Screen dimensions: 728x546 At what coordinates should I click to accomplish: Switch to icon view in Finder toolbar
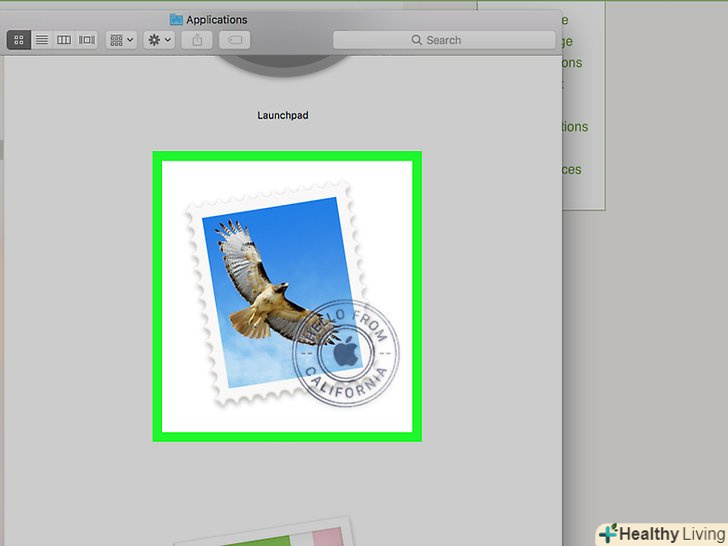point(19,40)
